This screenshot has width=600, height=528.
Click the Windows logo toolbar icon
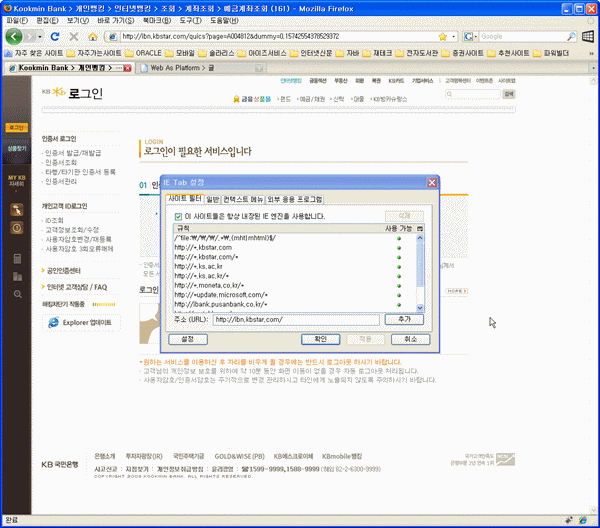[588, 36]
